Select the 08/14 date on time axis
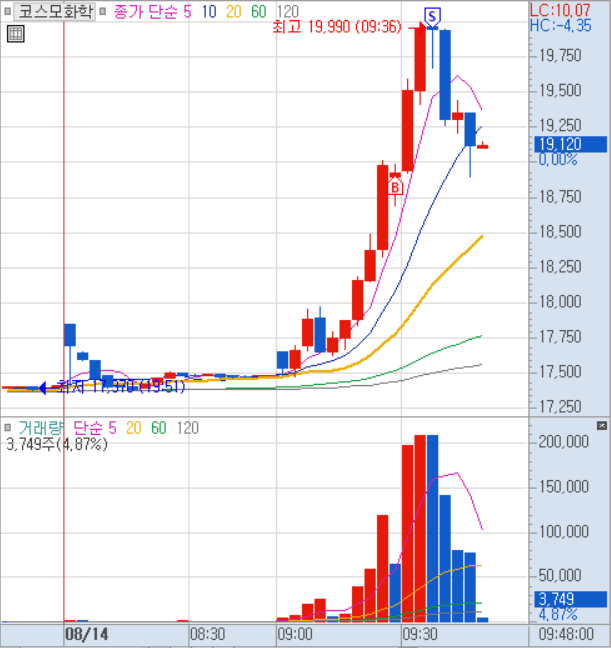 (x=86, y=635)
